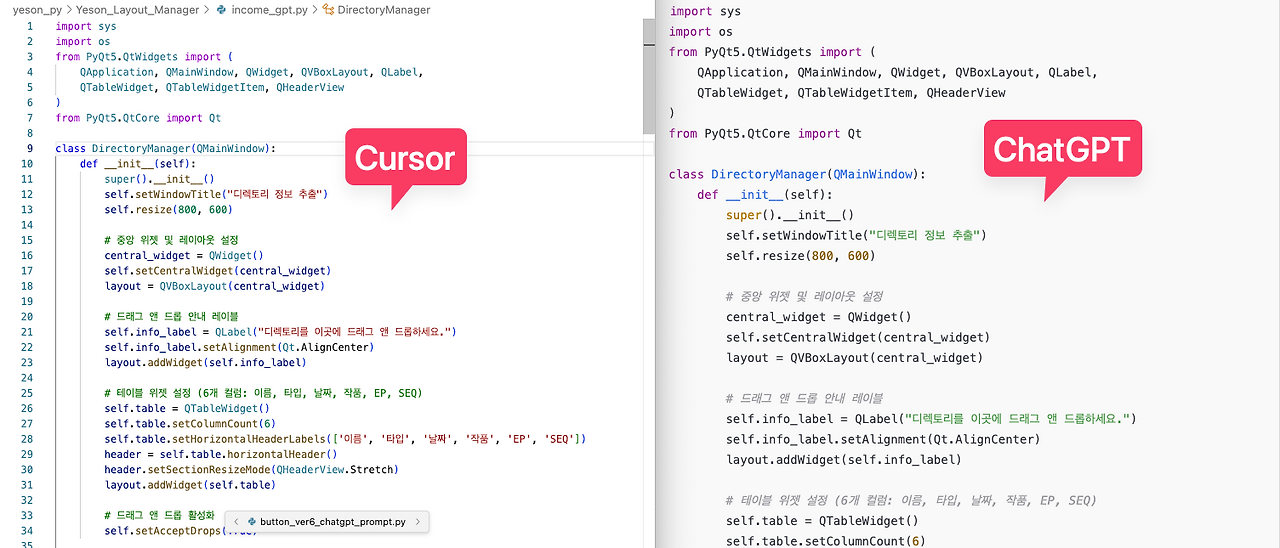Viewport: 1280px width, 548px height.
Task: Click the Python file icon beside income_gpt.py breadcrumb
Action: [221, 10]
